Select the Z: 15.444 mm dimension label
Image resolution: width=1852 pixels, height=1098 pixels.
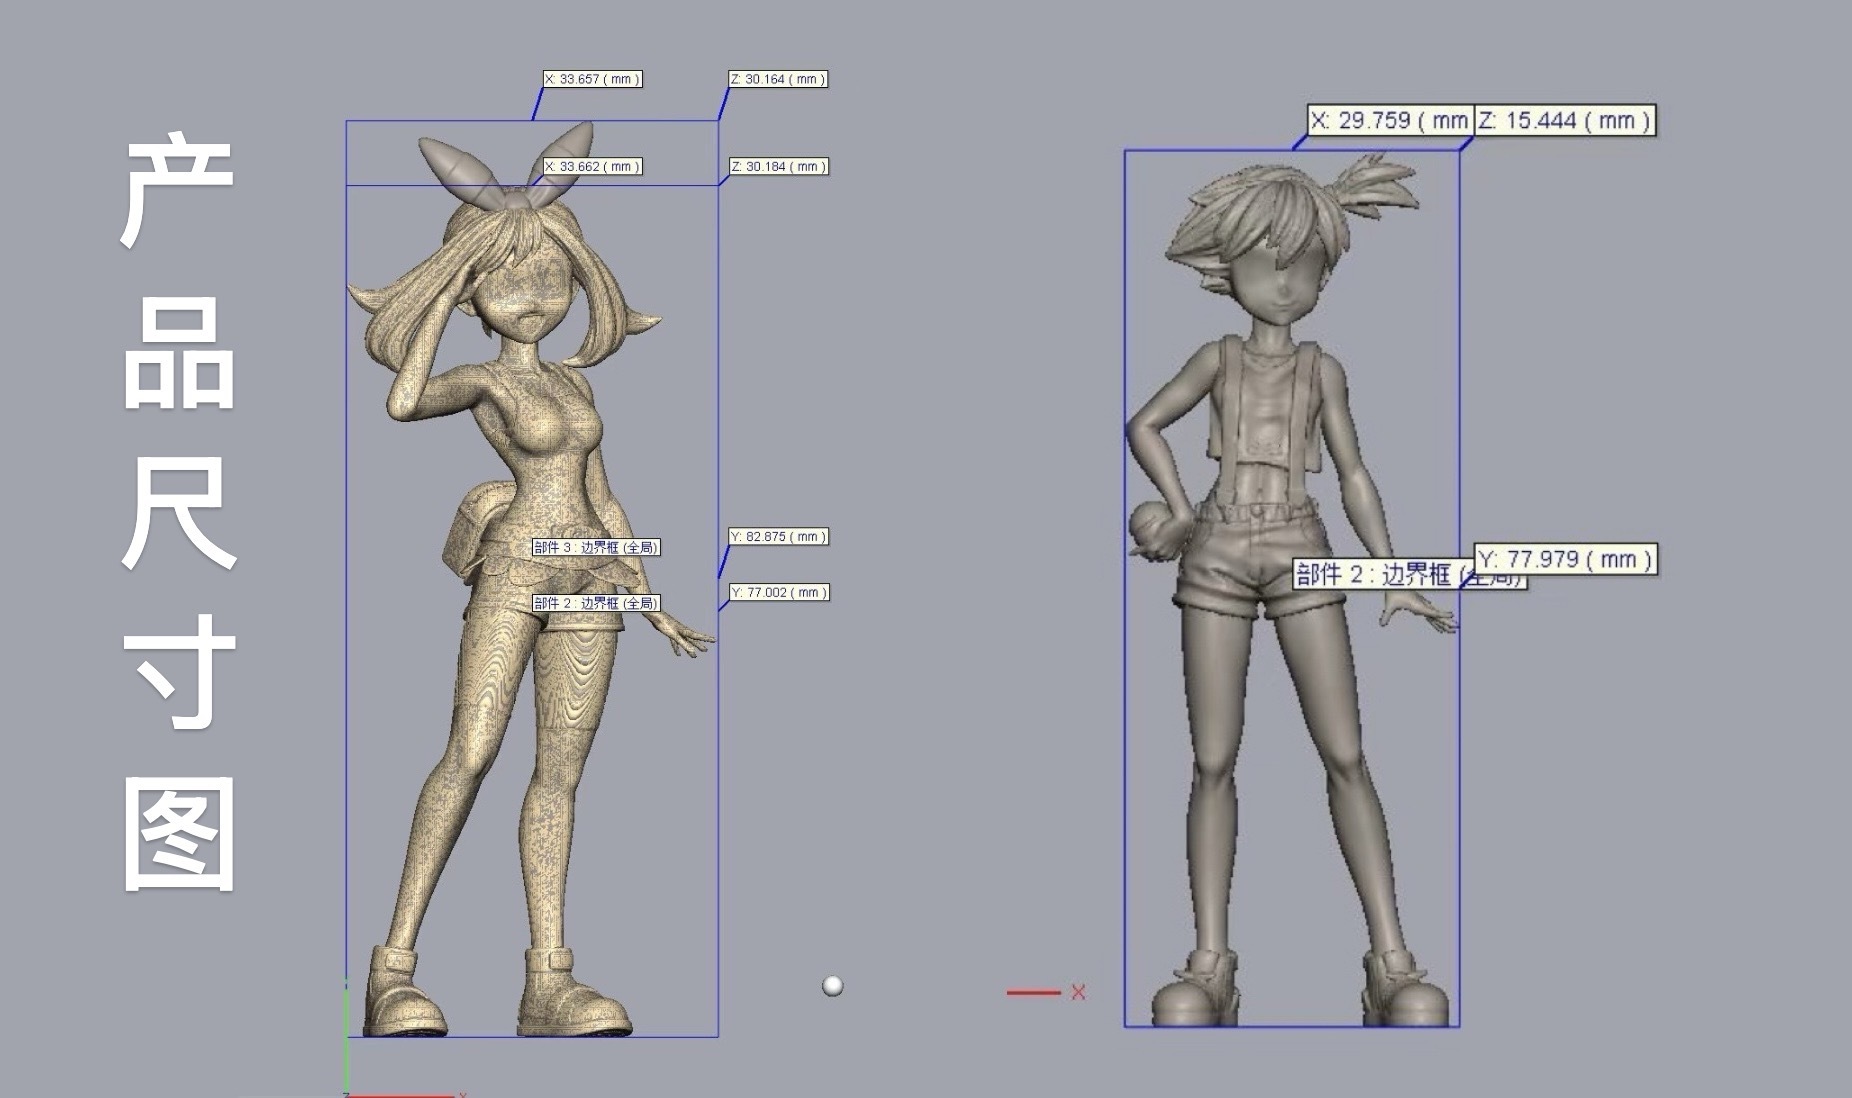[1565, 121]
